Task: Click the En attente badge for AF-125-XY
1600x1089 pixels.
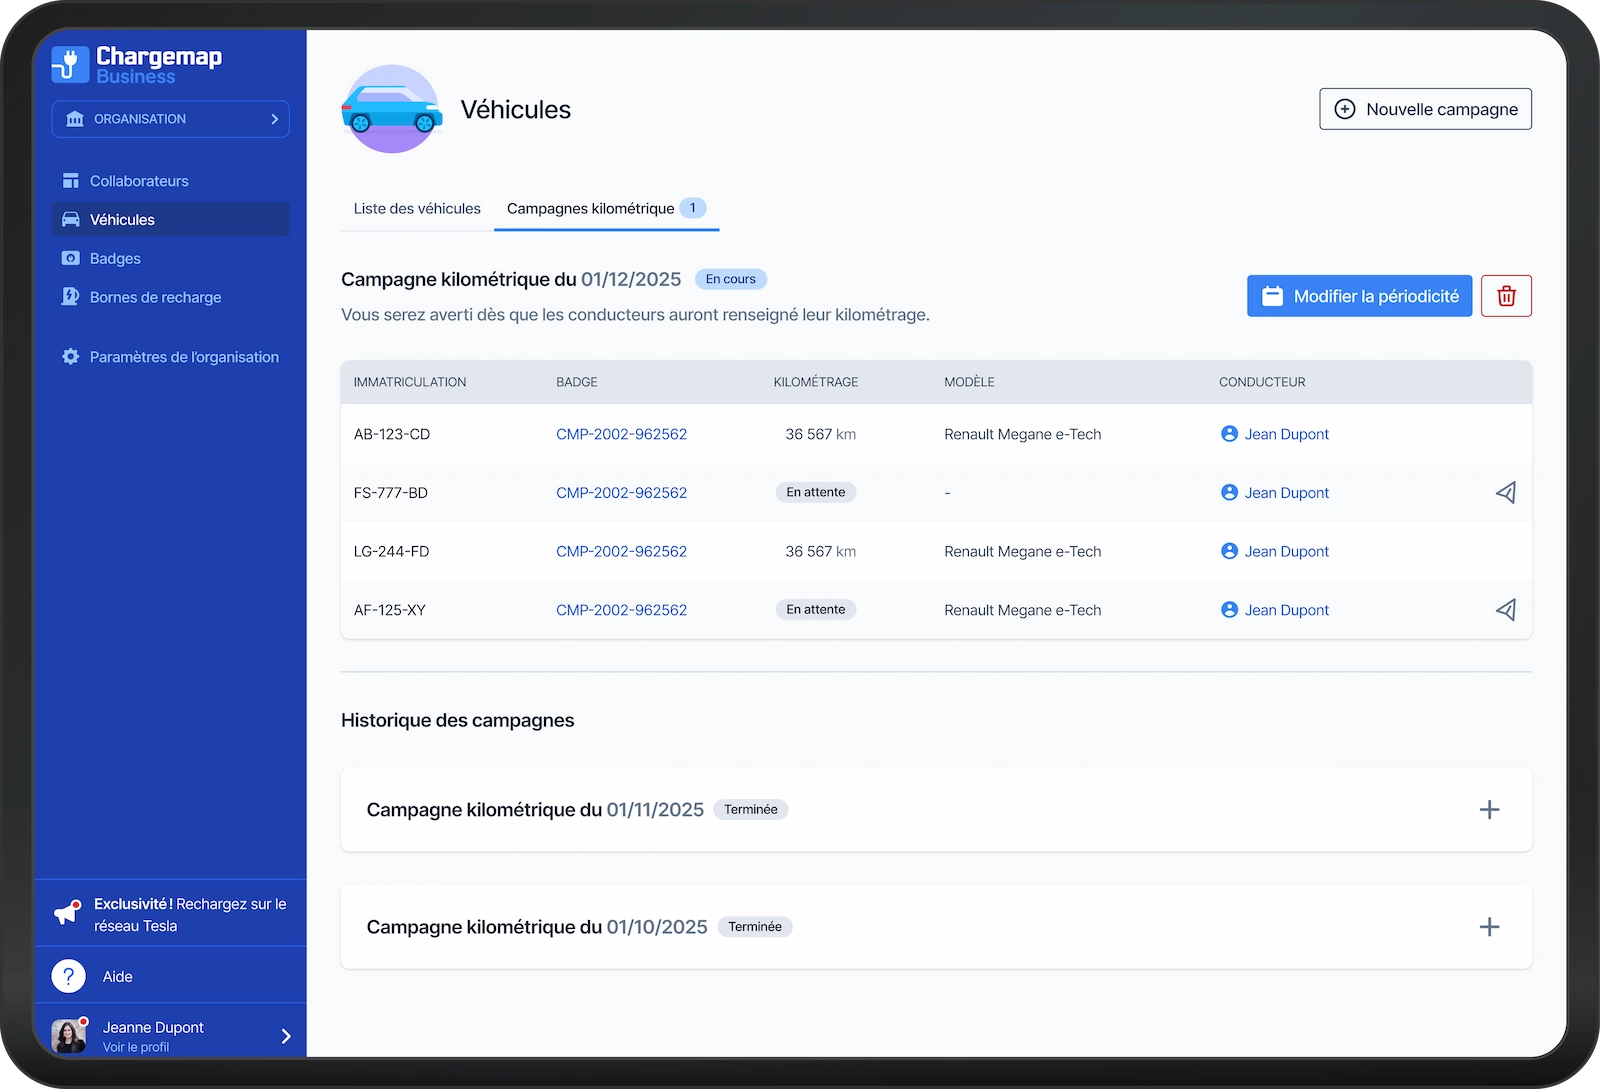Action: pyautogui.click(x=816, y=609)
